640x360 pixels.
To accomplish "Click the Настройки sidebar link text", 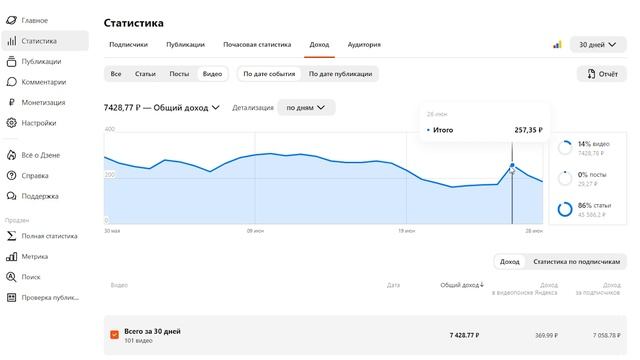I will 39,123.
